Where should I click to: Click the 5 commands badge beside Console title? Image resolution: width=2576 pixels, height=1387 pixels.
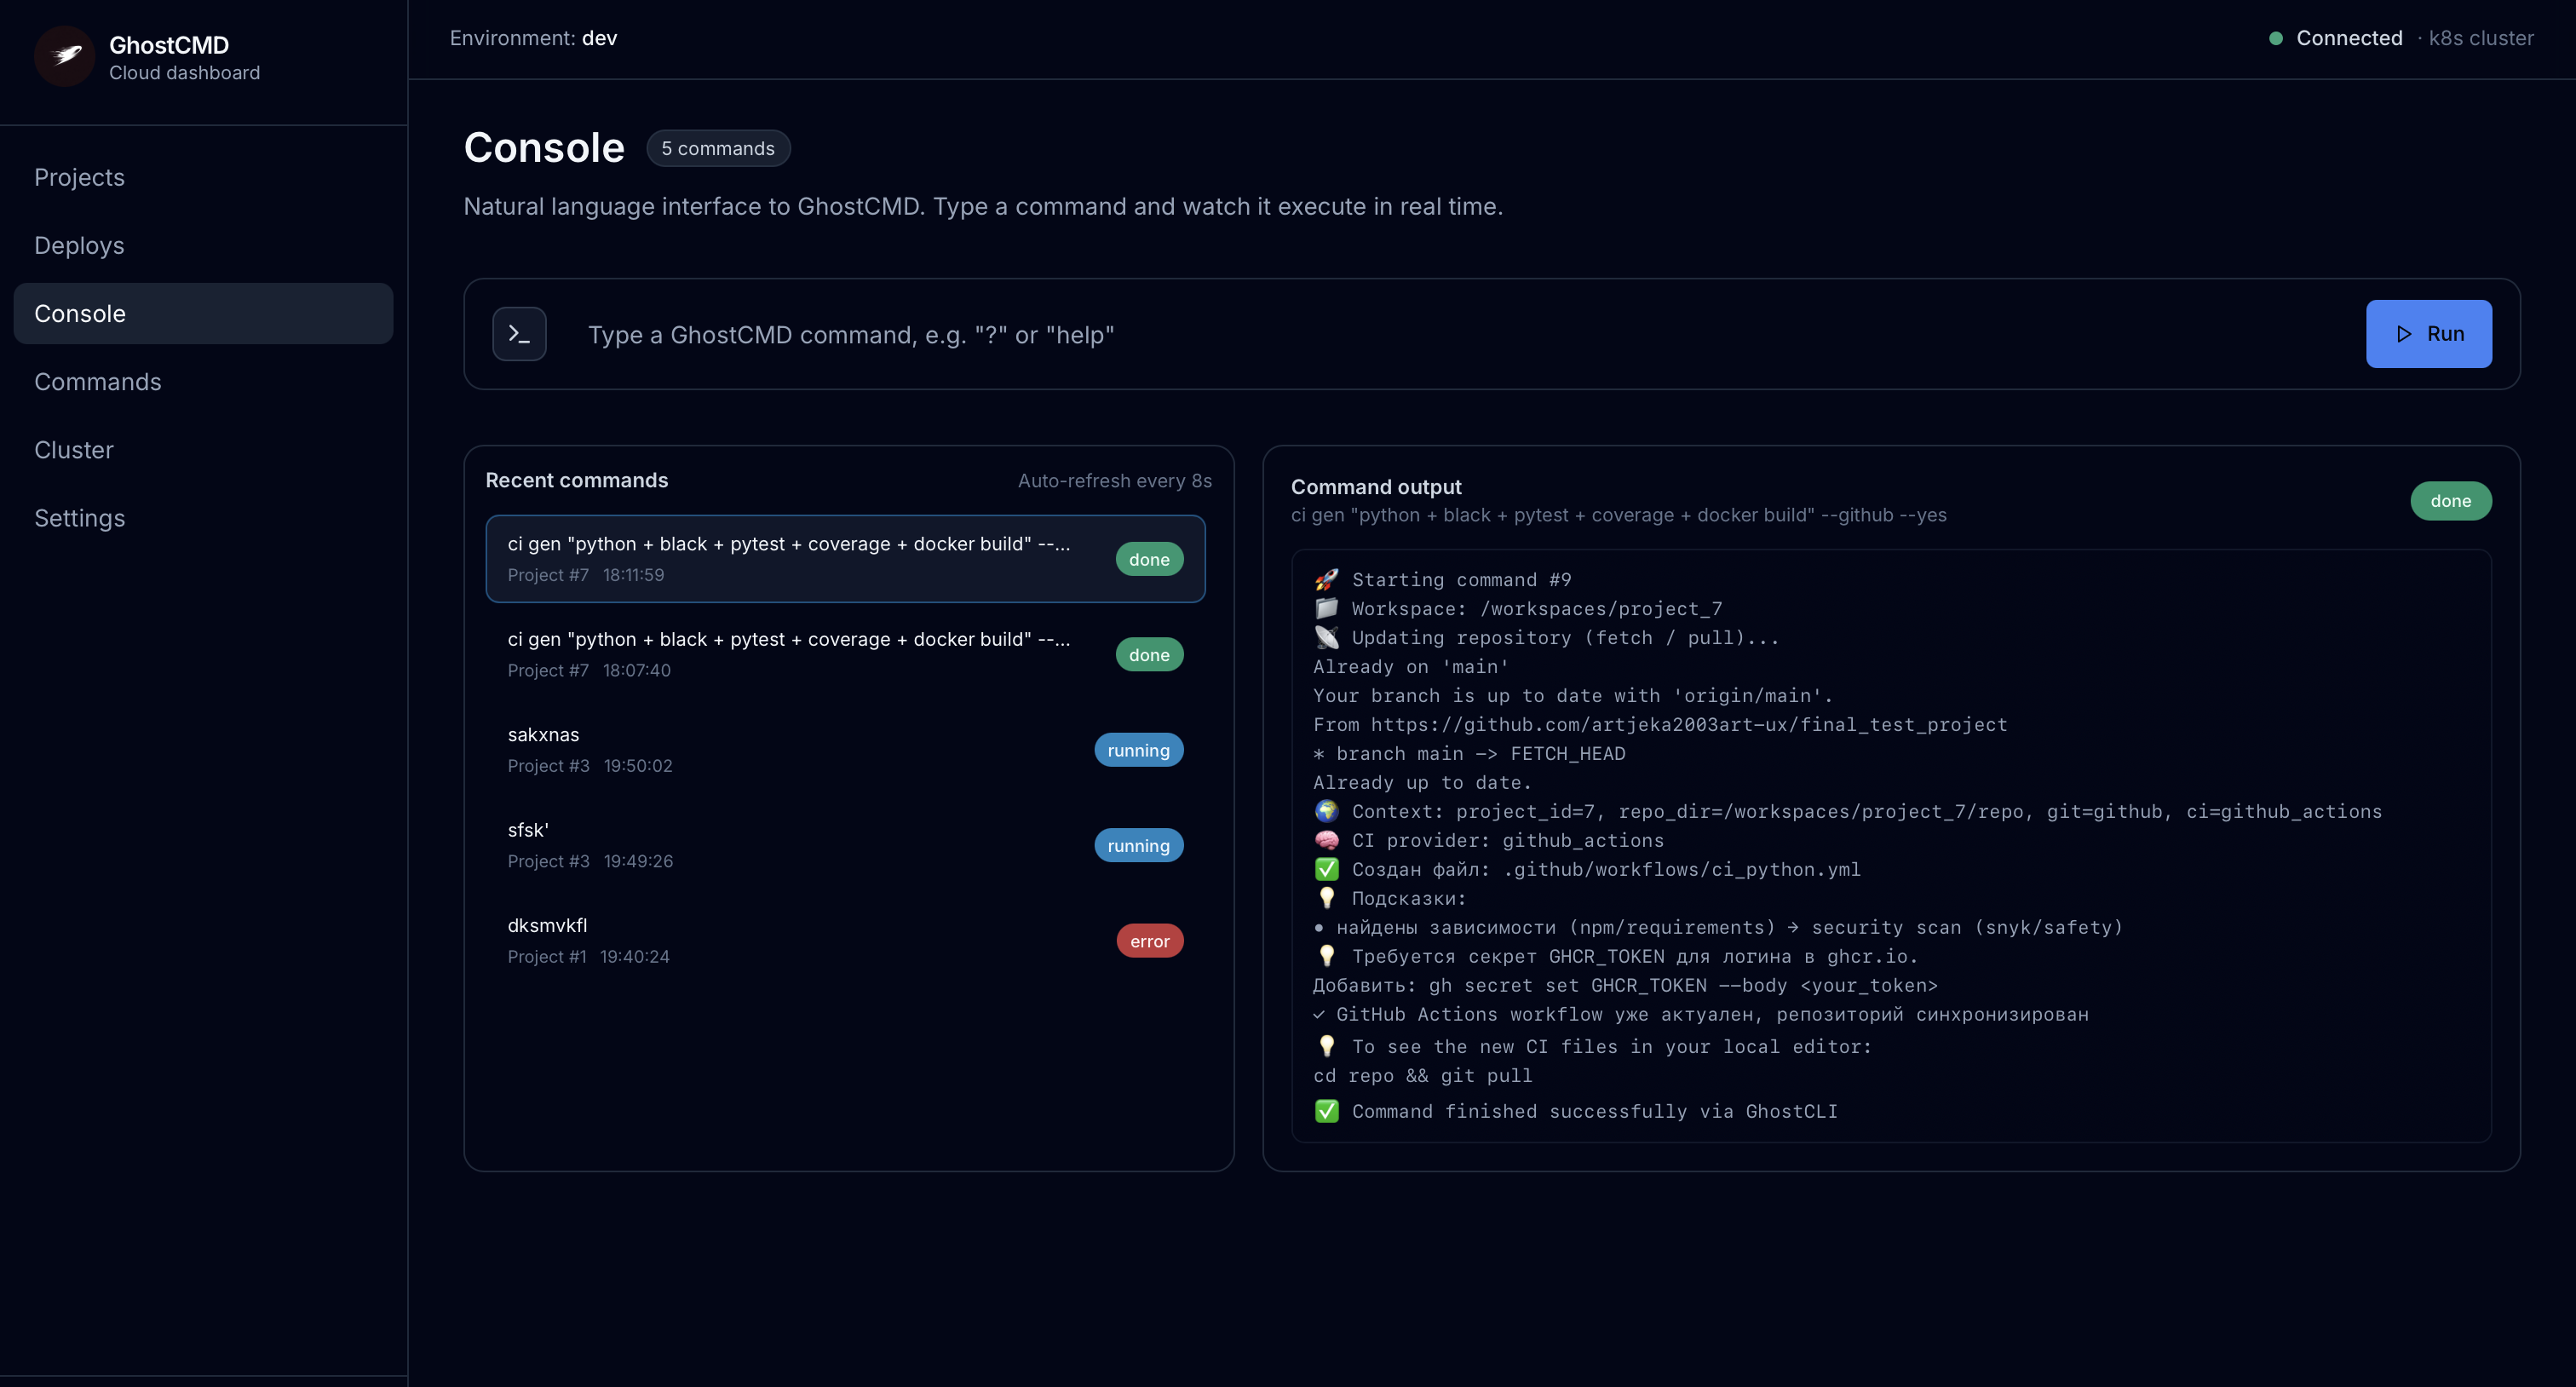point(718,148)
